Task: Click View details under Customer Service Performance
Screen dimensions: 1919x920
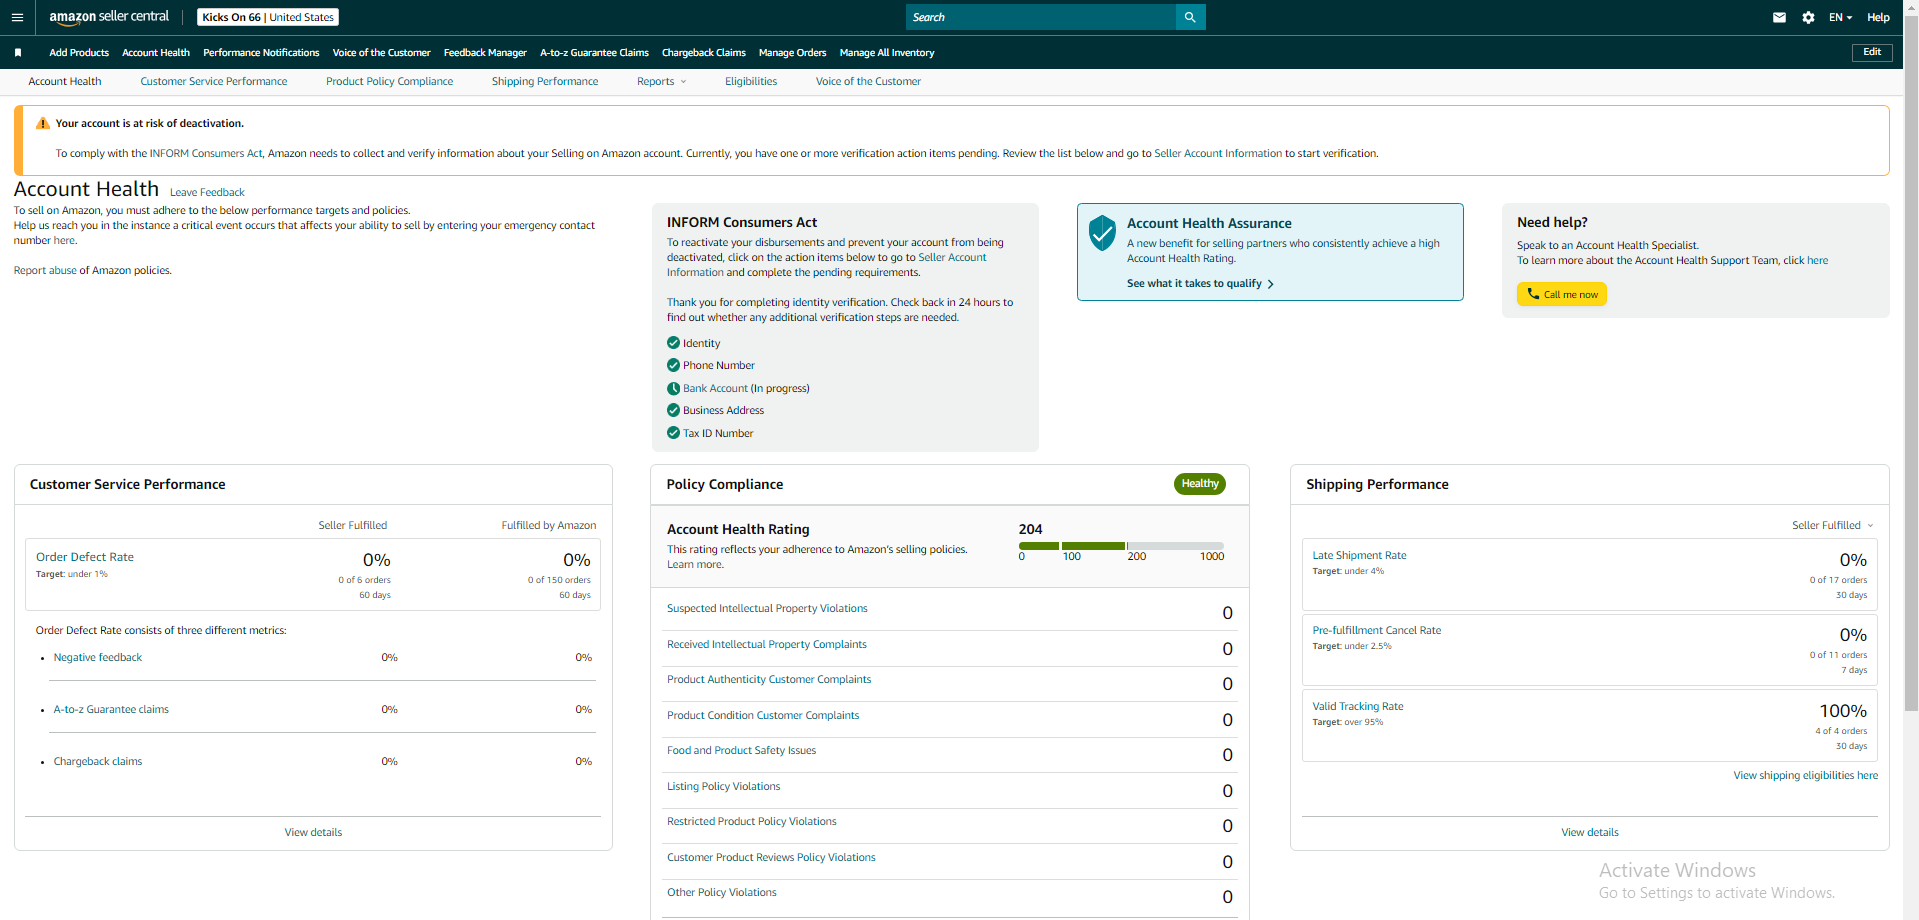Action: tap(313, 832)
